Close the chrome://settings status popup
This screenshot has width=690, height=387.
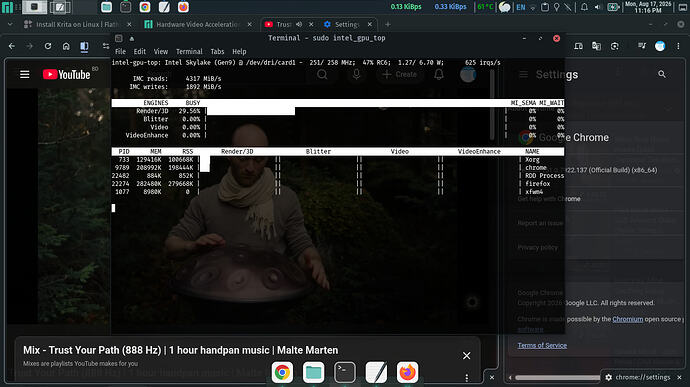coord(679,377)
